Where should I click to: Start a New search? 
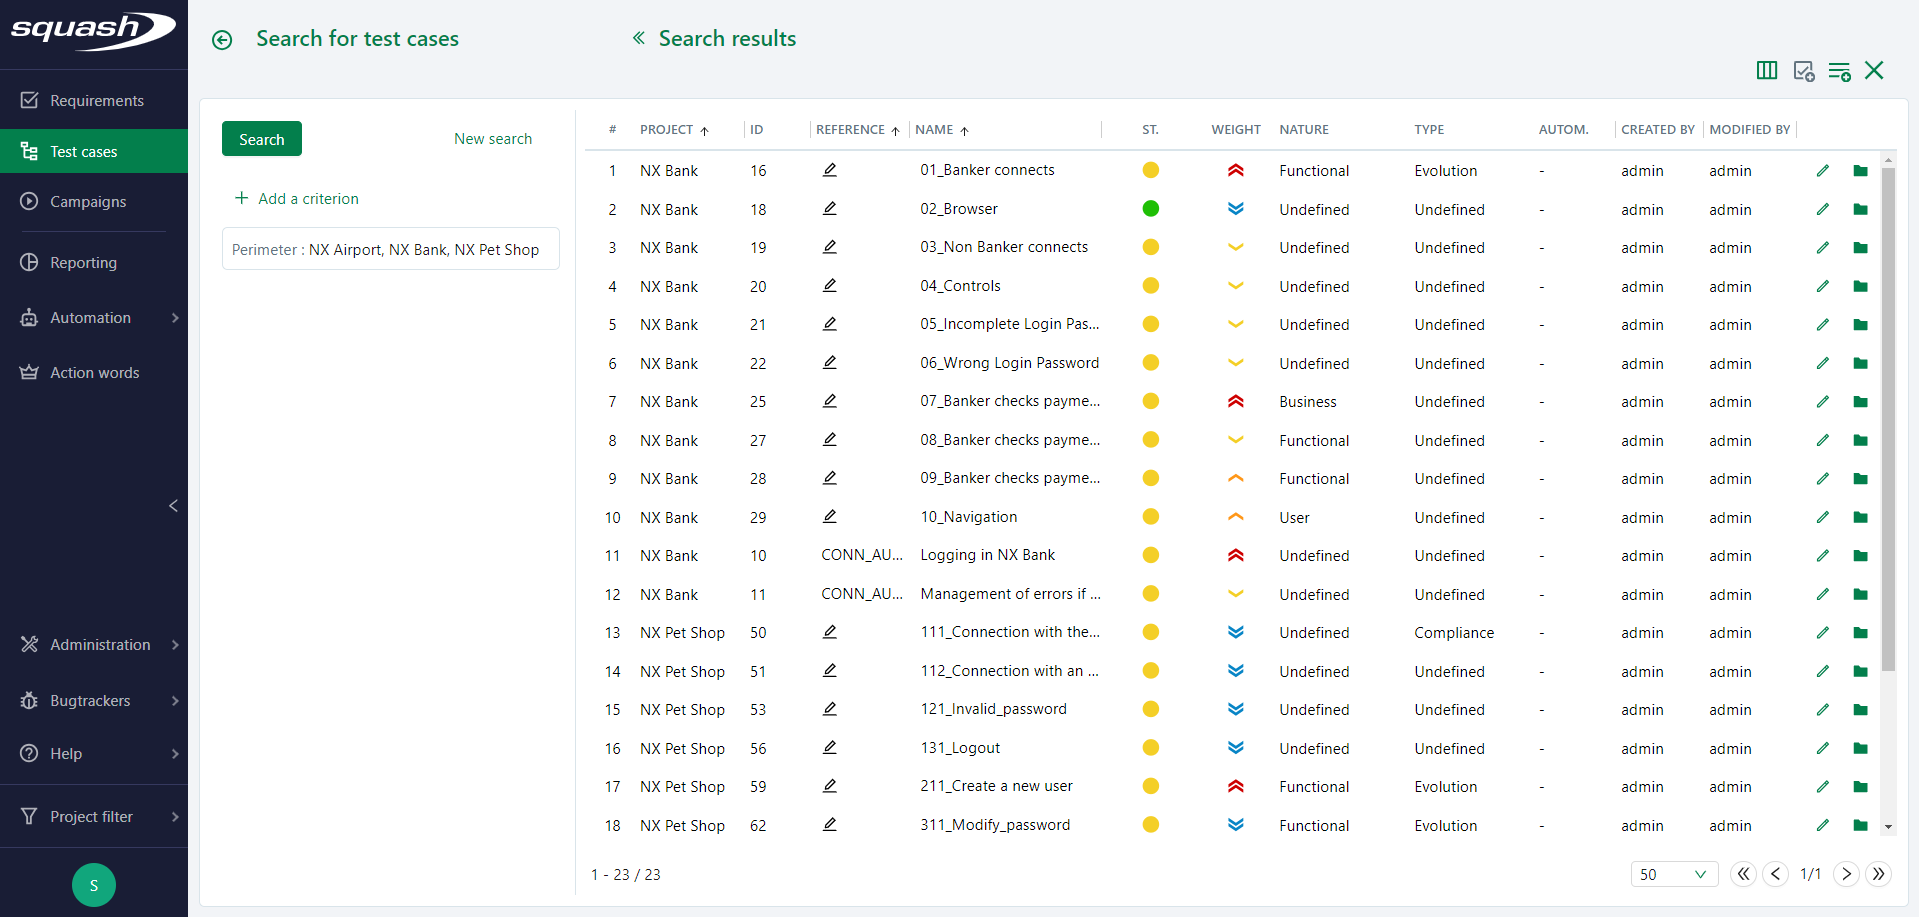(492, 138)
